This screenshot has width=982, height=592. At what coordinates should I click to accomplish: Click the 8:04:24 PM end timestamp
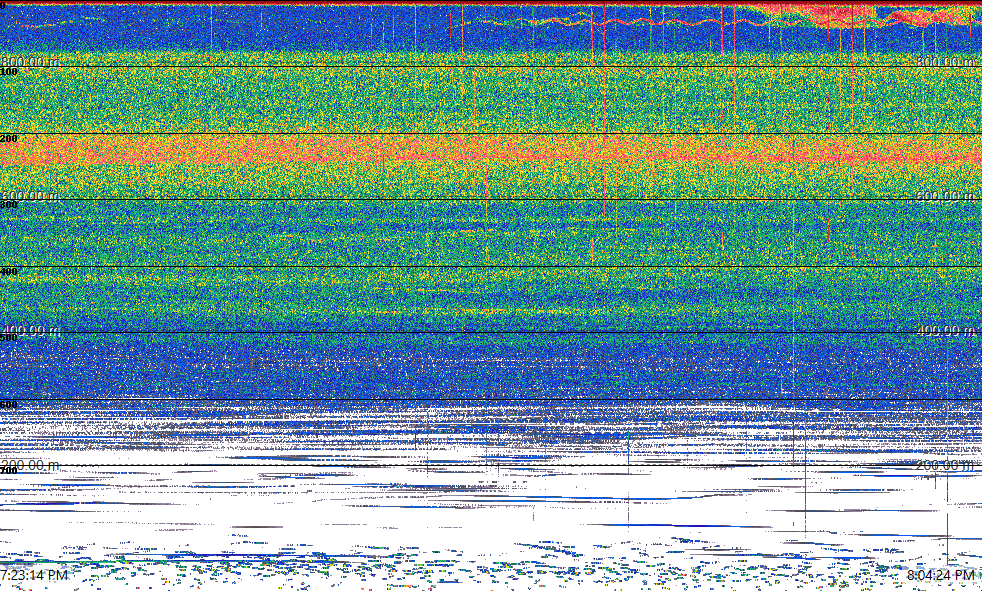coord(941,574)
